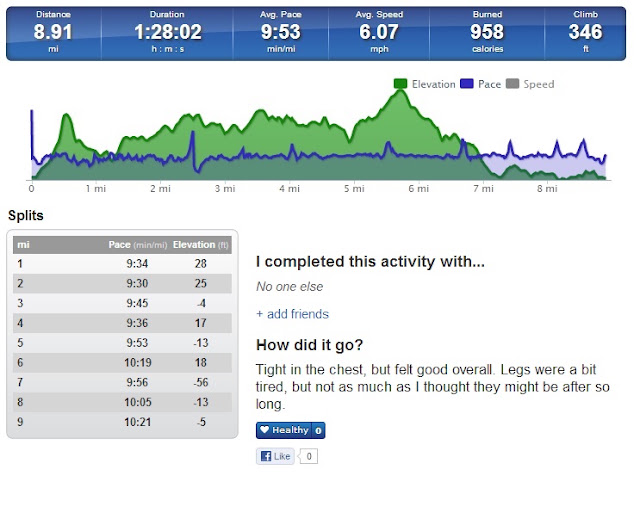The height and width of the screenshot is (519, 640).
Task: Click the Facebook logo icon
Action: pos(266,456)
